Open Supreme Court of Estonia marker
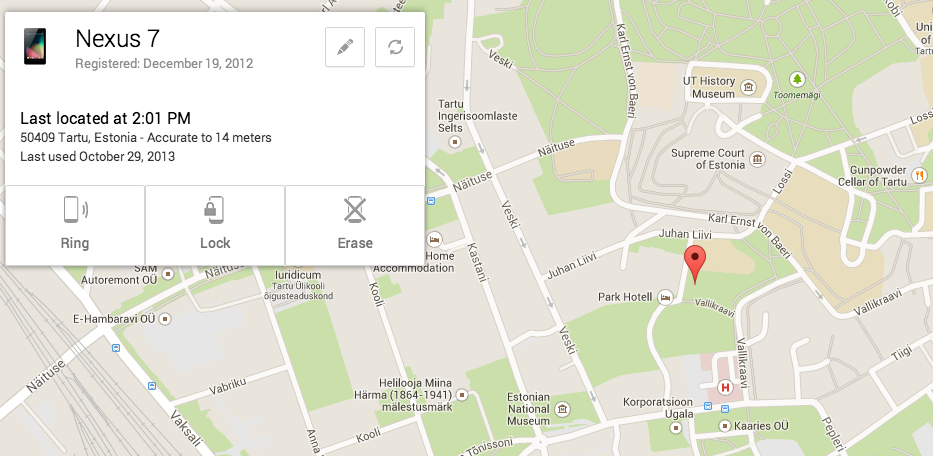This screenshot has width=933, height=456. [x=757, y=159]
